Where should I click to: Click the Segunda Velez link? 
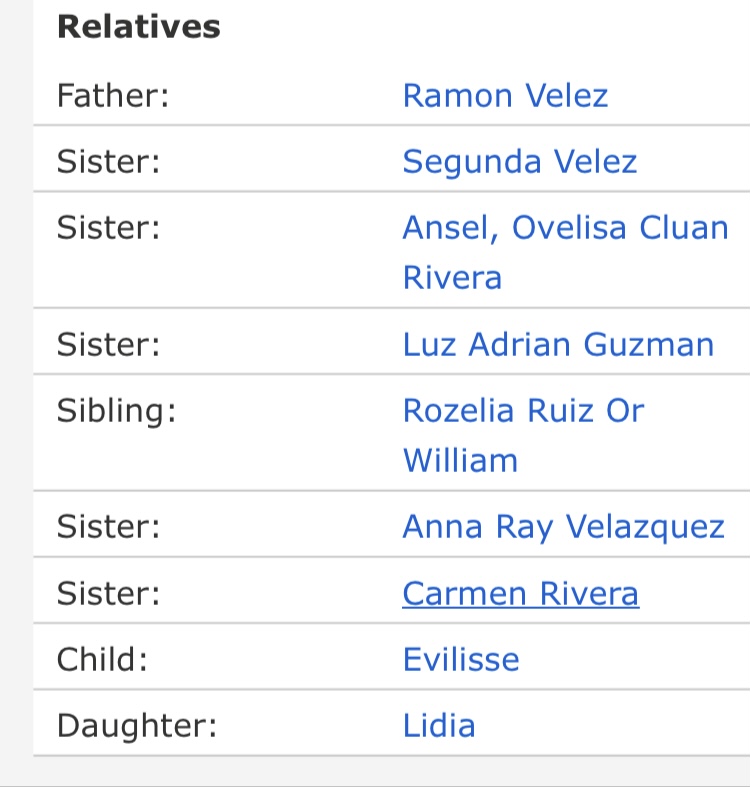point(519,162)
